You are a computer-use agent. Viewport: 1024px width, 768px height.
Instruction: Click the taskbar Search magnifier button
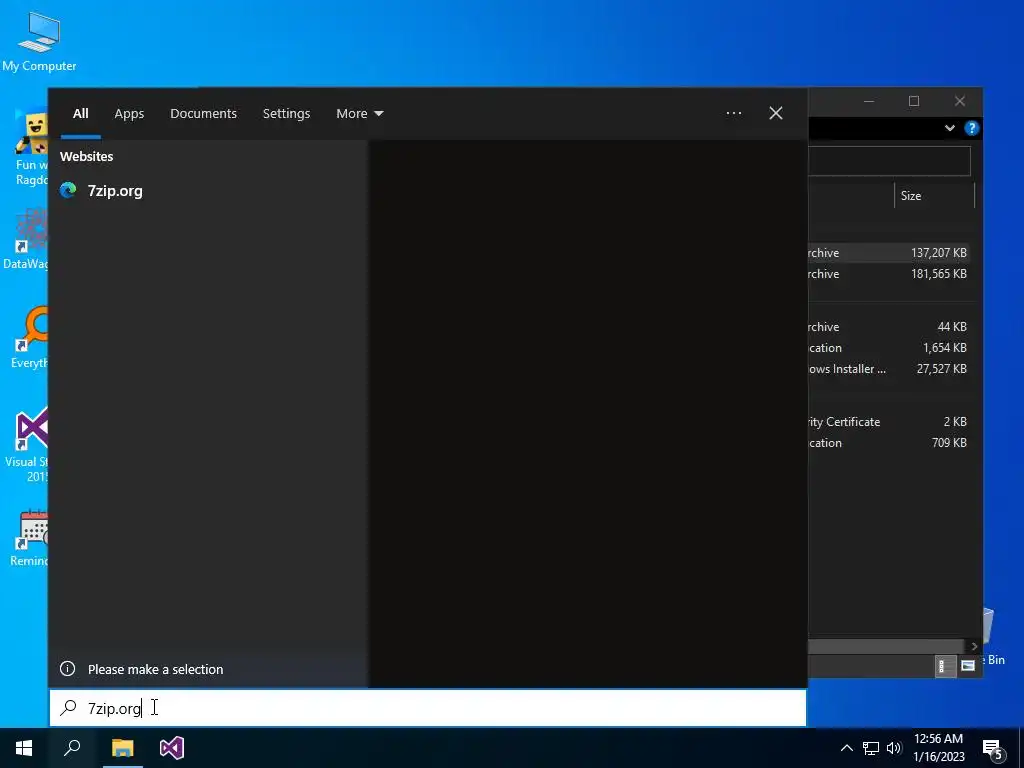(x=72, y=748)
